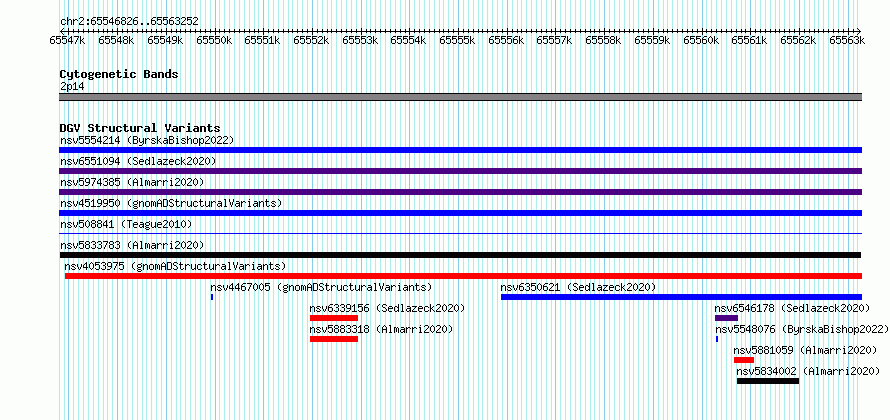
Task: Select the tiny blue nsv4467005 marker
Action: (212, 297)
